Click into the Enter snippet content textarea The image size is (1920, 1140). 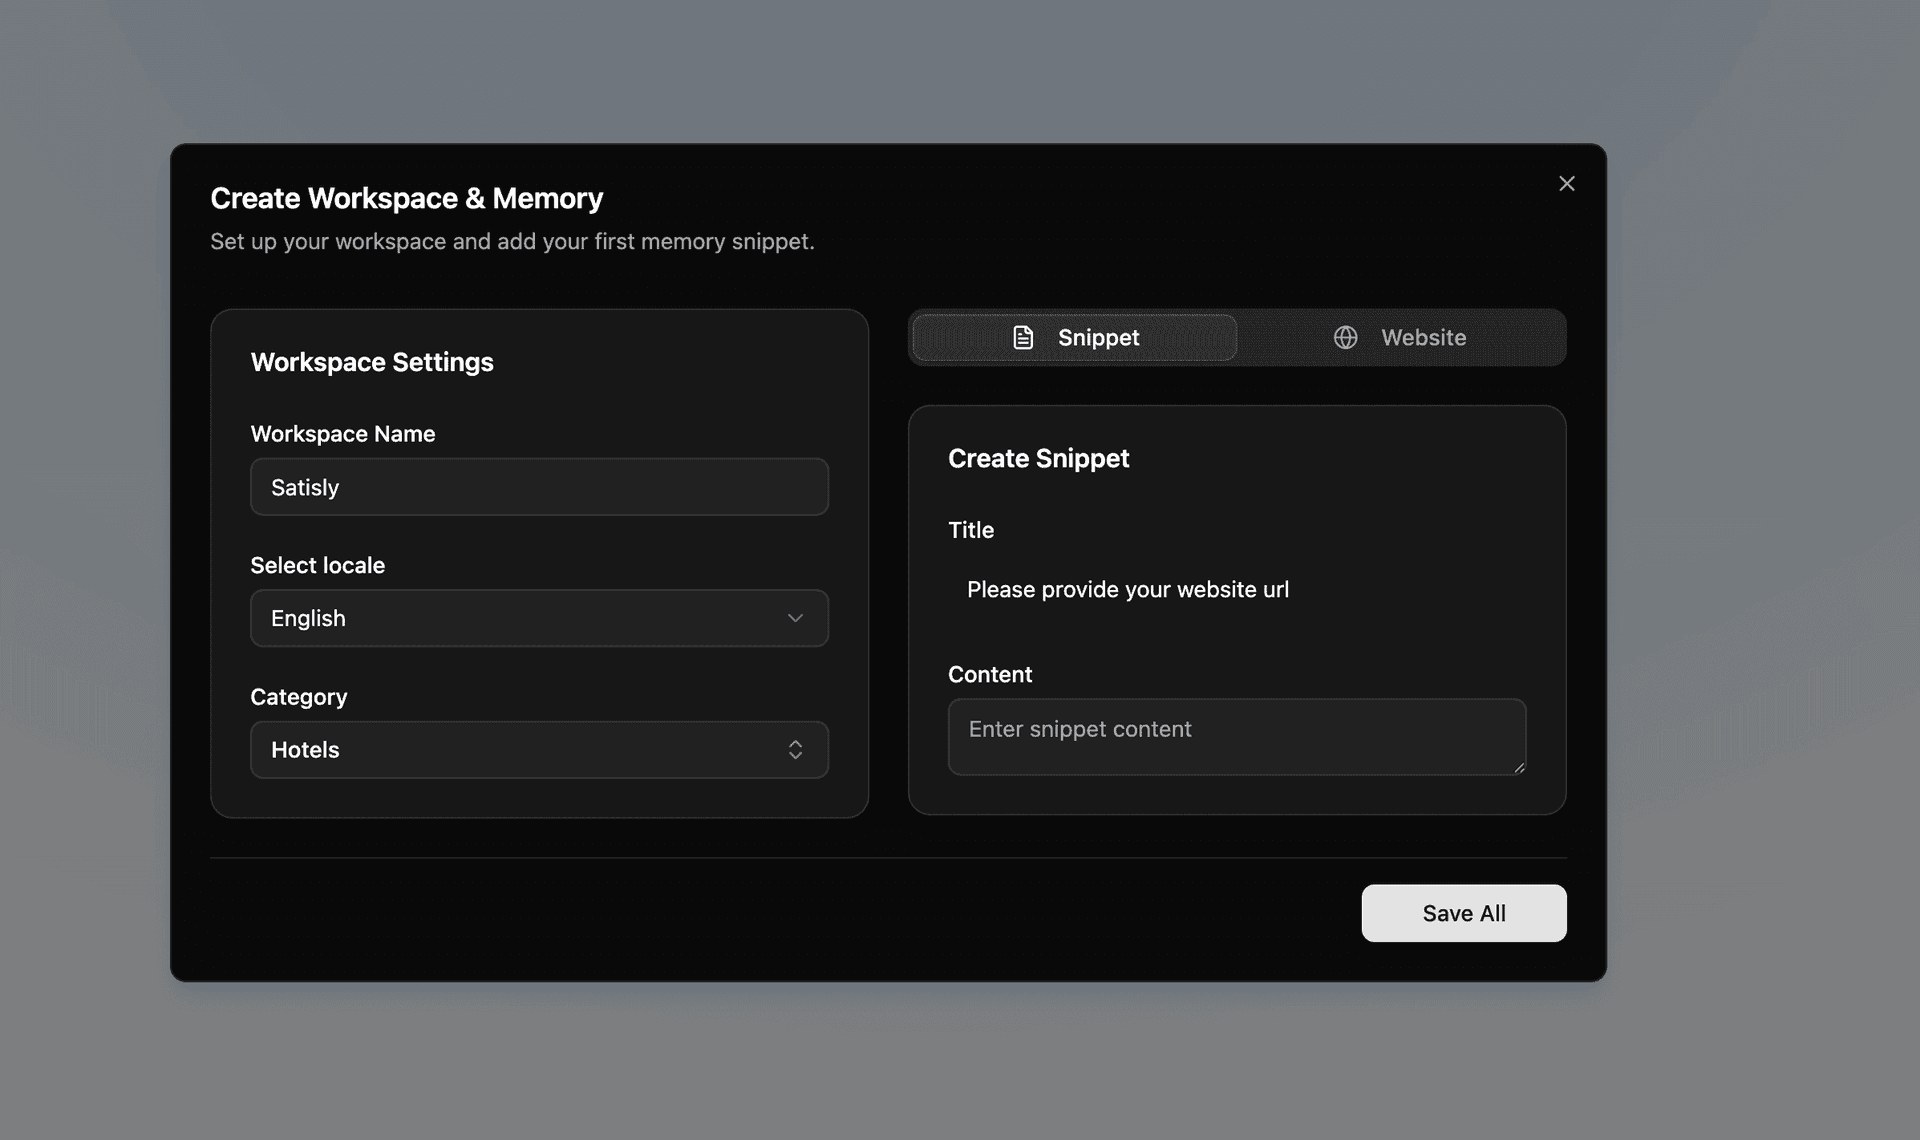click(x=1236, y=737)
